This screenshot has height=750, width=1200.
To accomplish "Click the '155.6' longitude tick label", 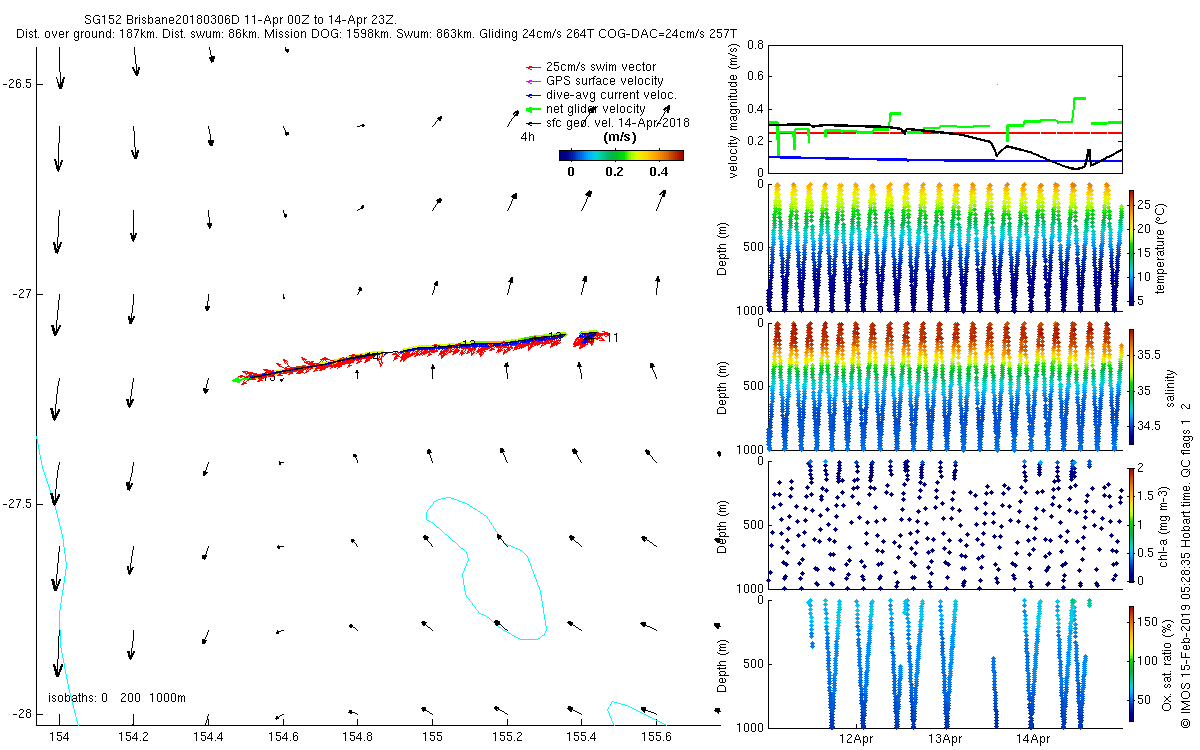I will pyautogui.click(x=656, y=737).
